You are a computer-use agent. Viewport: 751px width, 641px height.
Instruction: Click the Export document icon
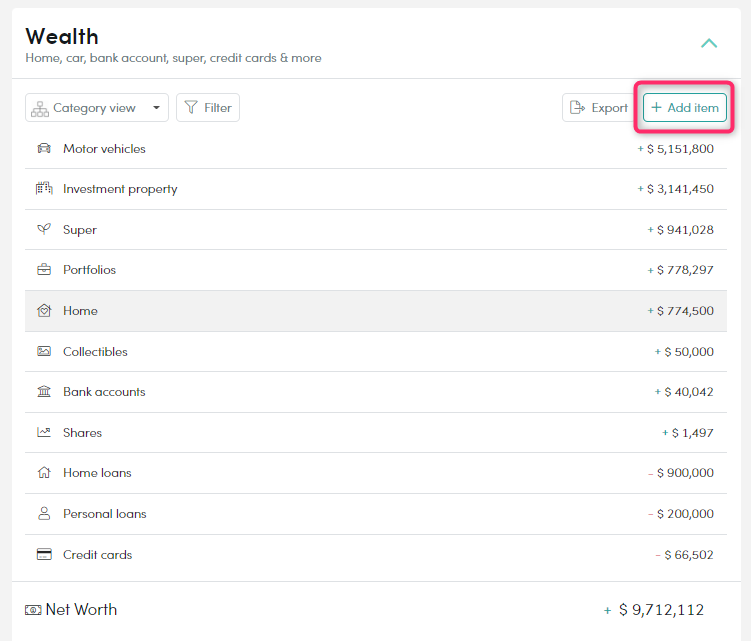[x=577, y=107]
